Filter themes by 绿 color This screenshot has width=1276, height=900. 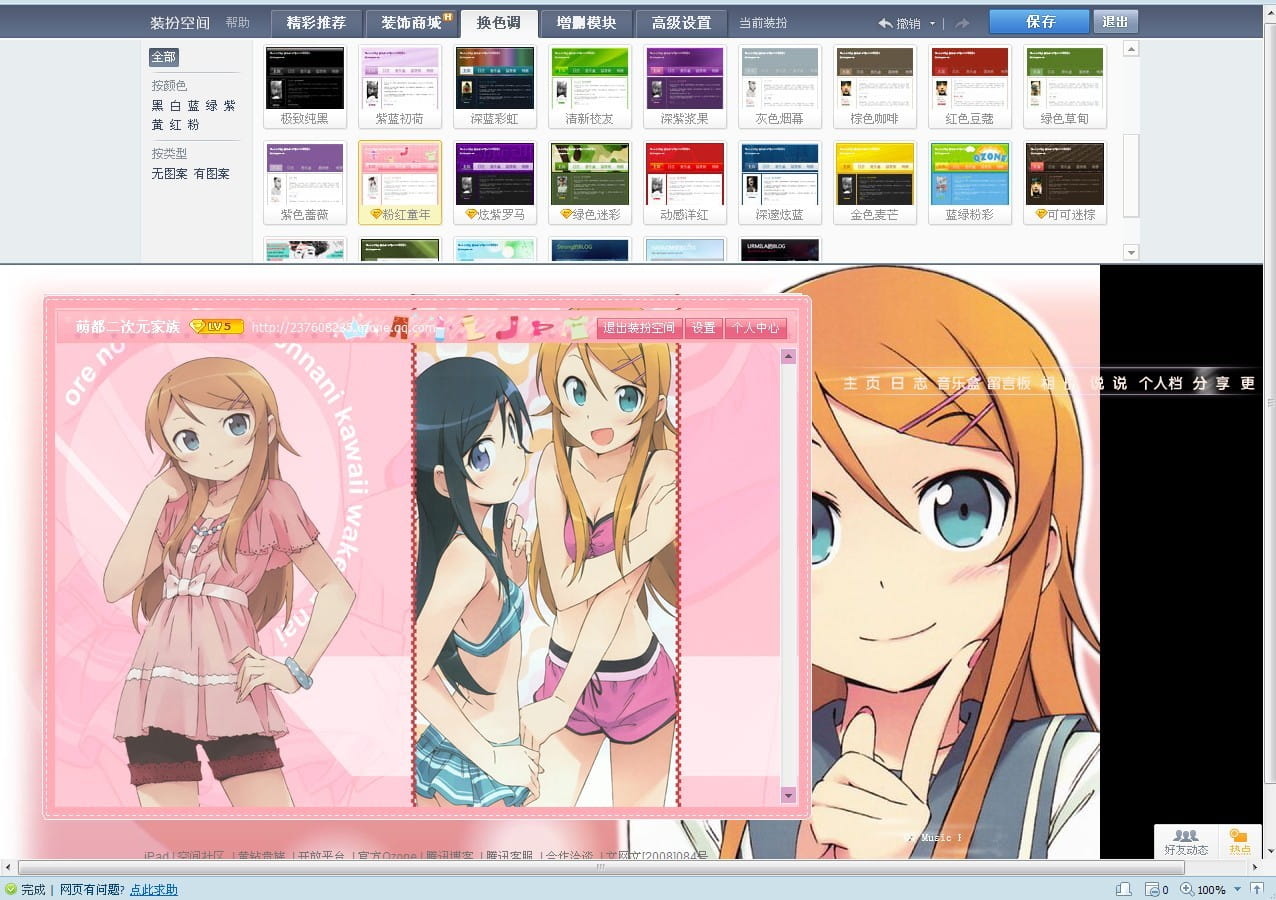pyautogui.click(x=212, y=106)
